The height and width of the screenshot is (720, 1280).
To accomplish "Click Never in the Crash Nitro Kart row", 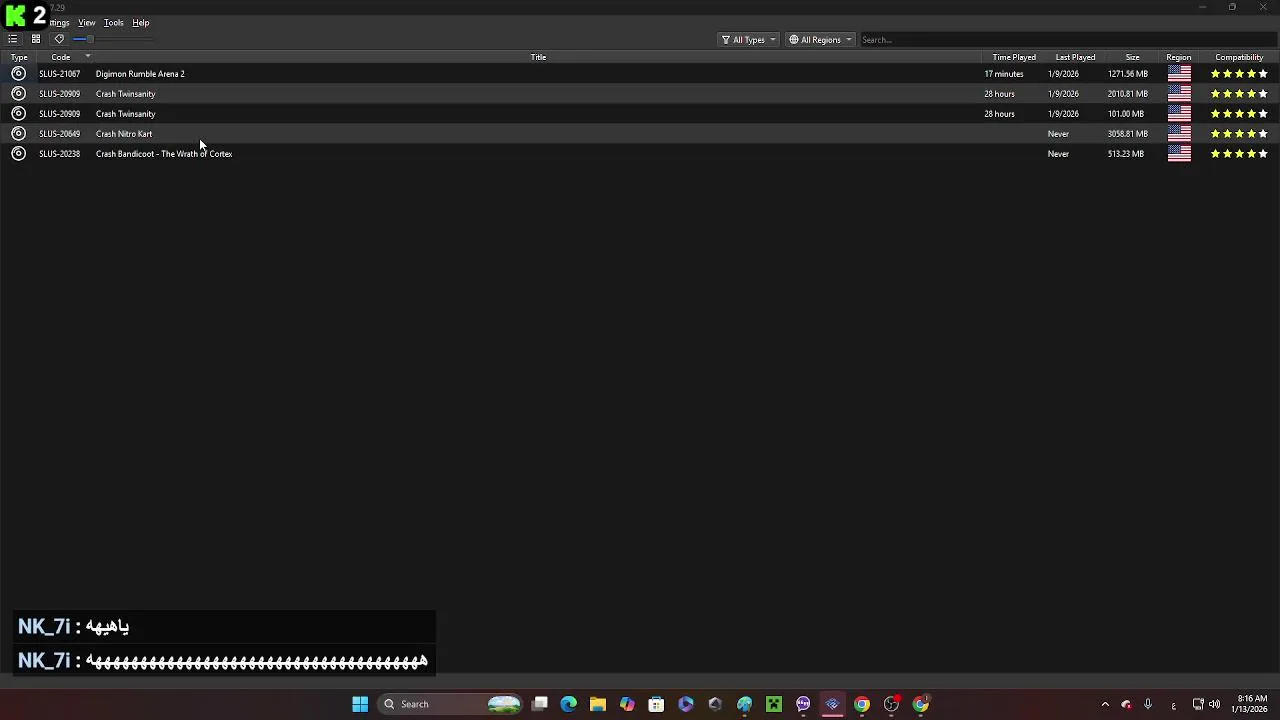I will (1058, 134).
